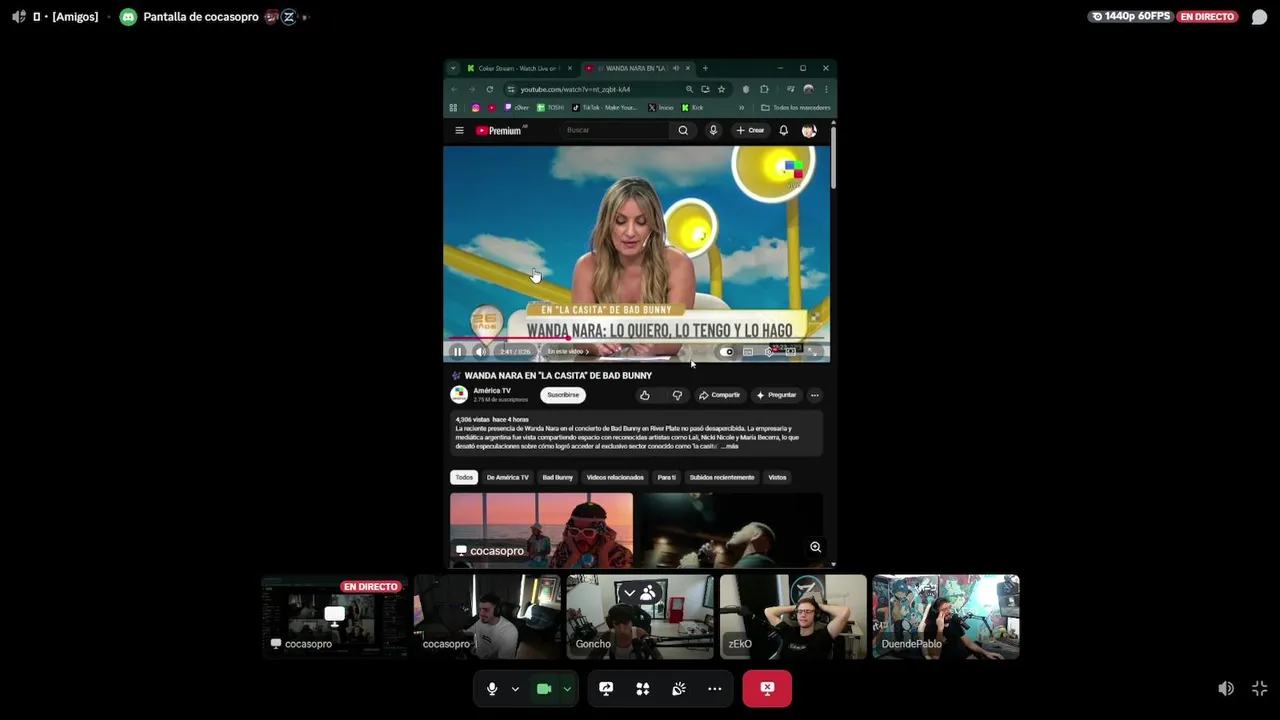This screenshot has width=1280, height=720.
Task: Open YouTube player settings gear
Action: (x=769, y=352)
